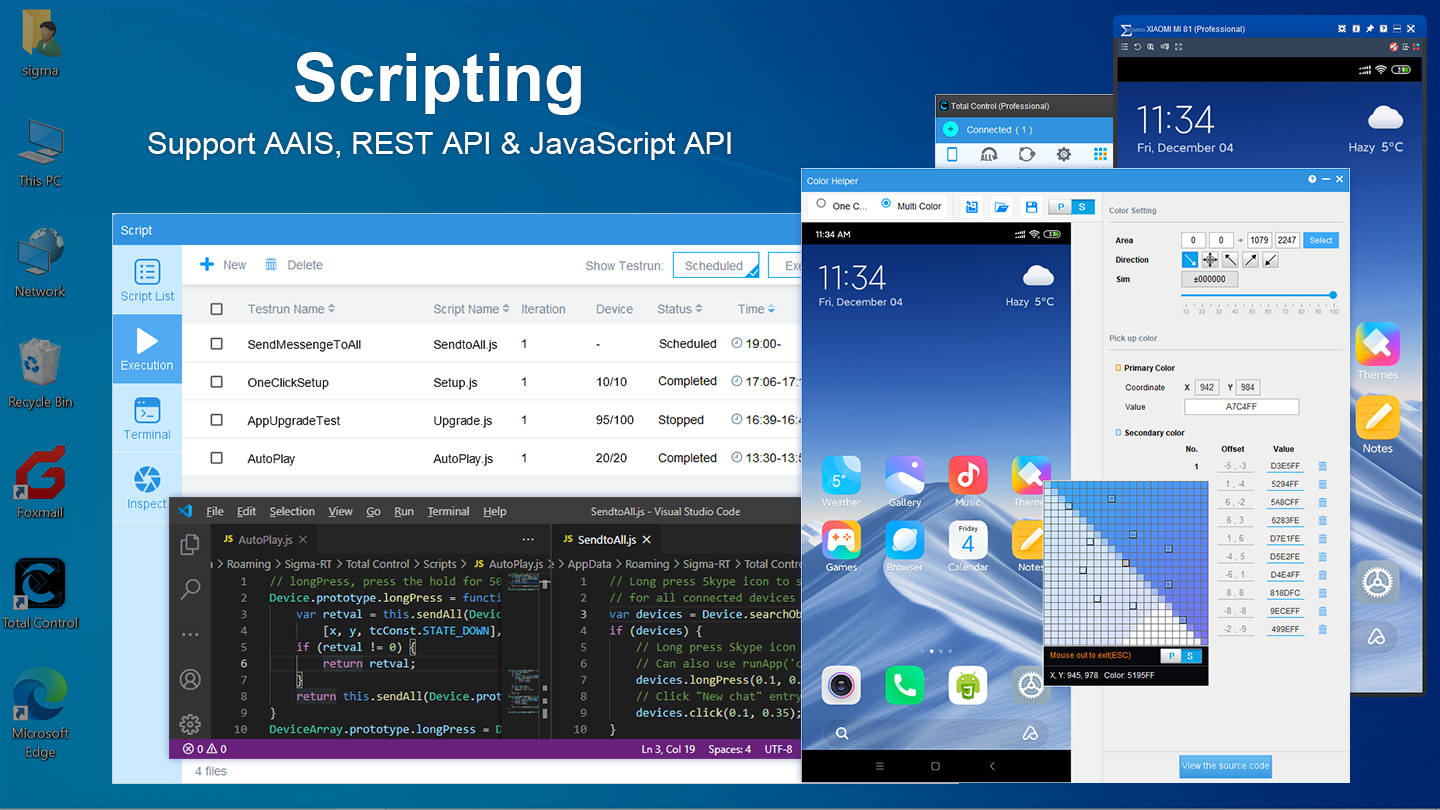Screen dimensions: 1440x810
Task: Open Color Helper help question icon
Action: click(x=1312, y=180)
